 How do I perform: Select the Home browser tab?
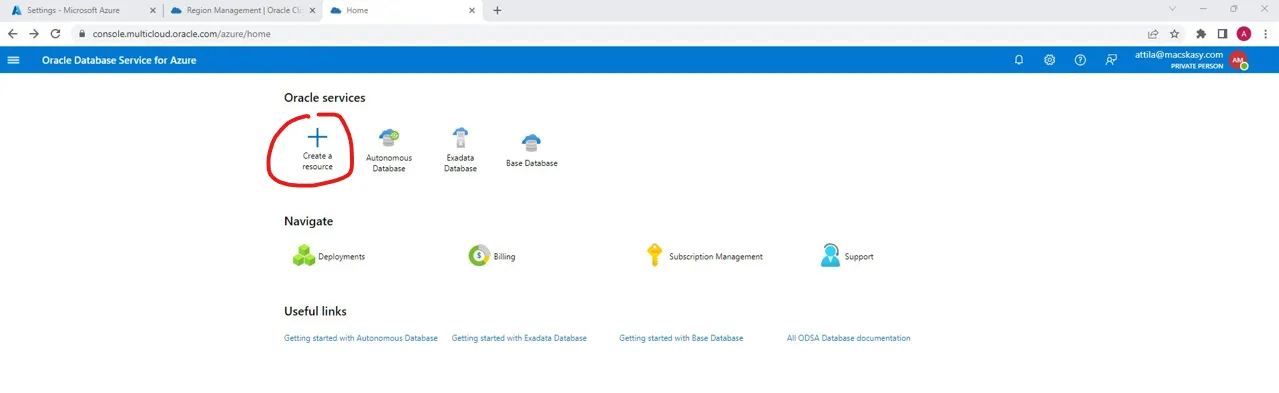(x=403, y=10)
